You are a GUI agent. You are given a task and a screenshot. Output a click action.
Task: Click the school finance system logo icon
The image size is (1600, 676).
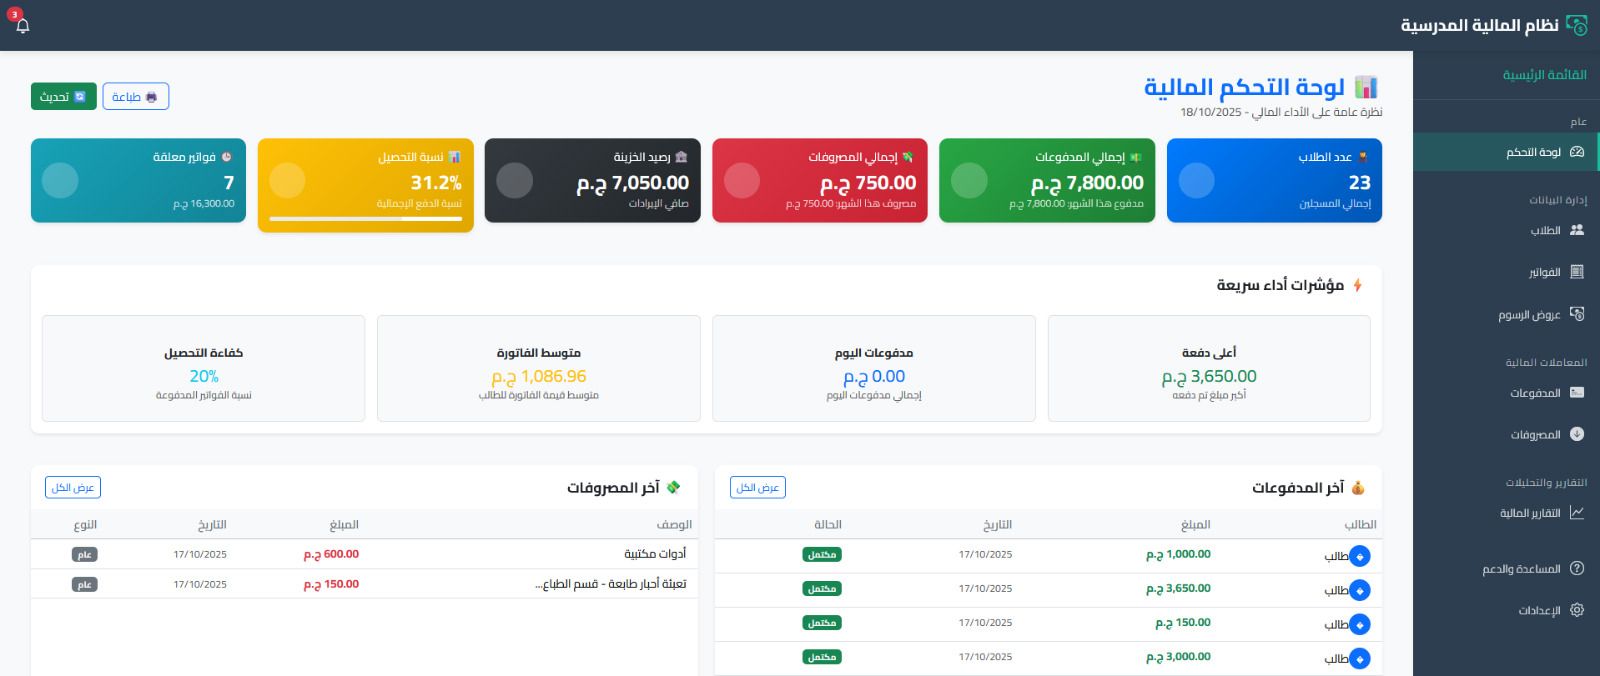(1577, 25)
